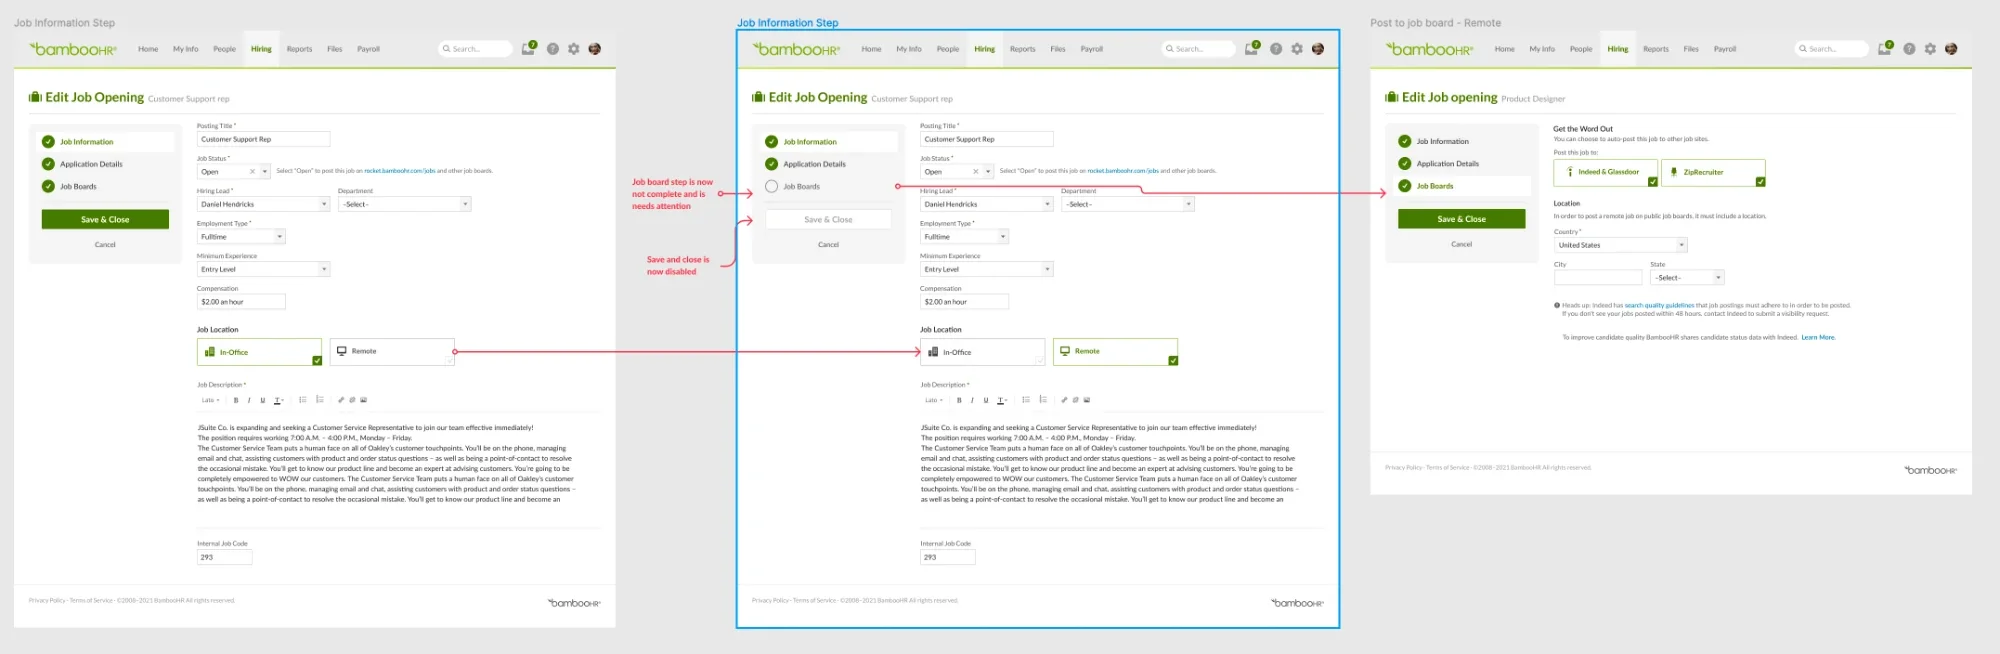Select Remote location card in left frame
Image resolution: width=2000 pixels, height=654 pixels.
coord(393,352)
